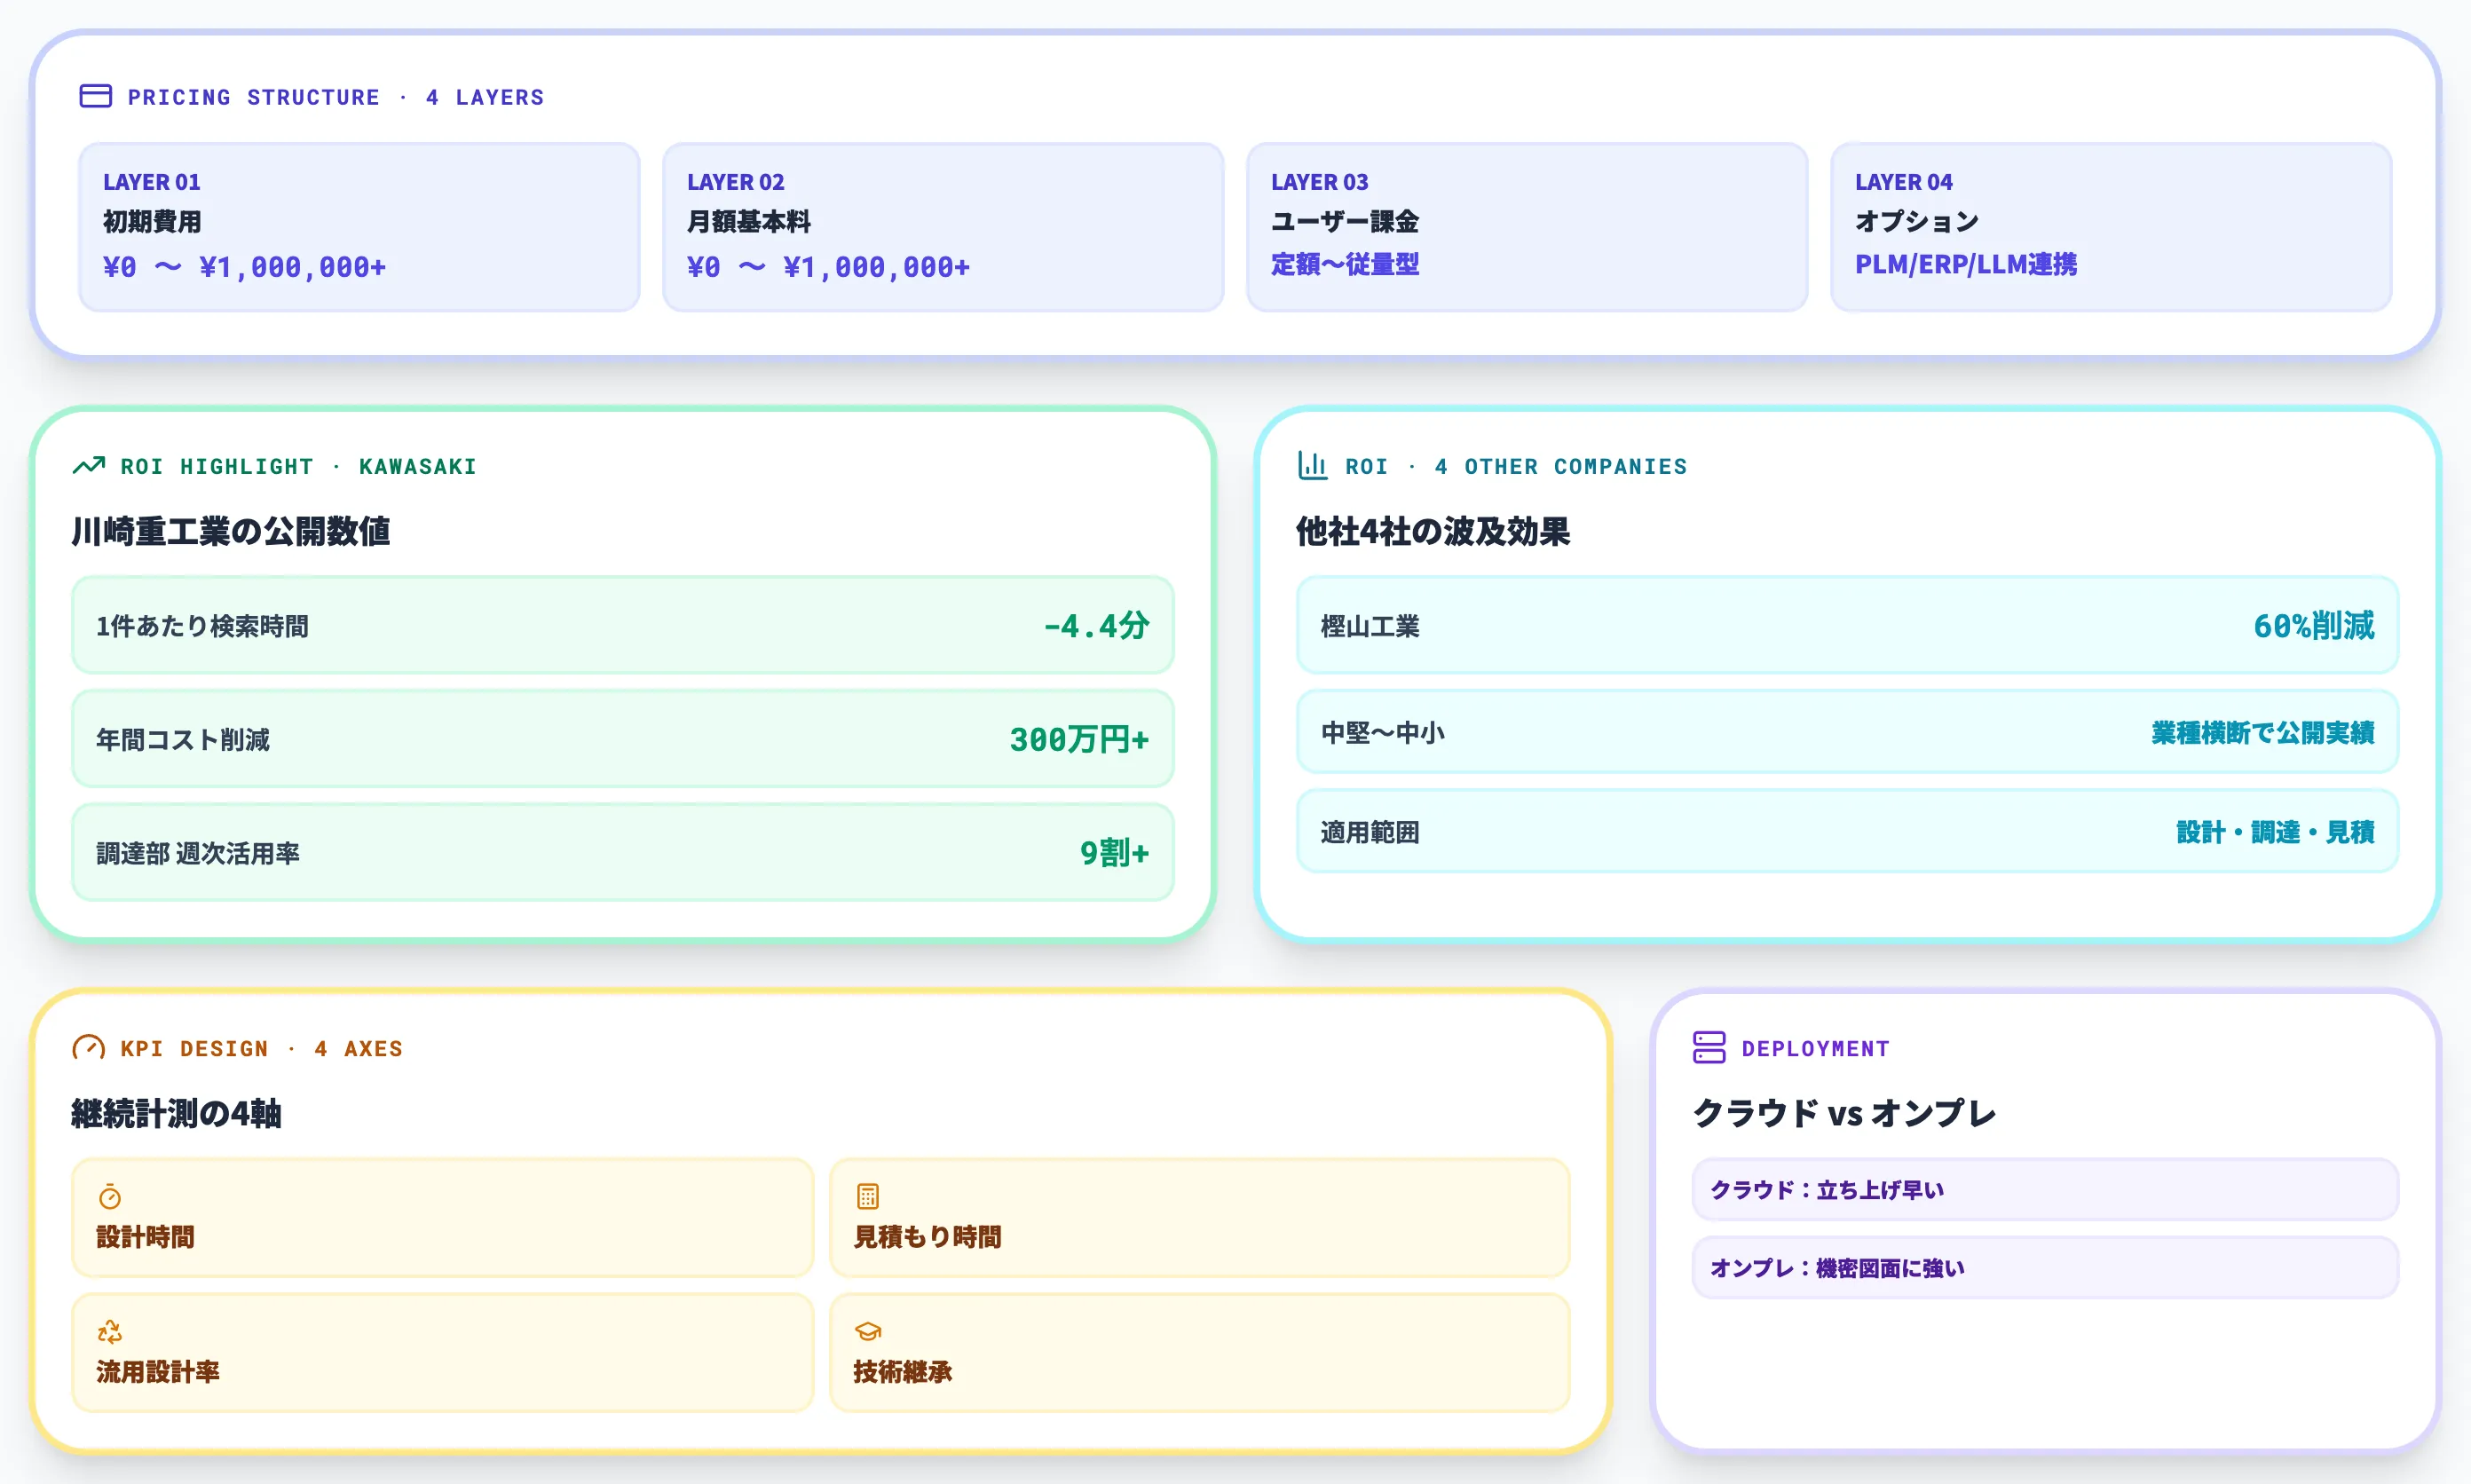Click the 調達部 週次活用率 row
This screenshot has height=1484, width=2471.
pyautogui.click(x=622, y=852)
